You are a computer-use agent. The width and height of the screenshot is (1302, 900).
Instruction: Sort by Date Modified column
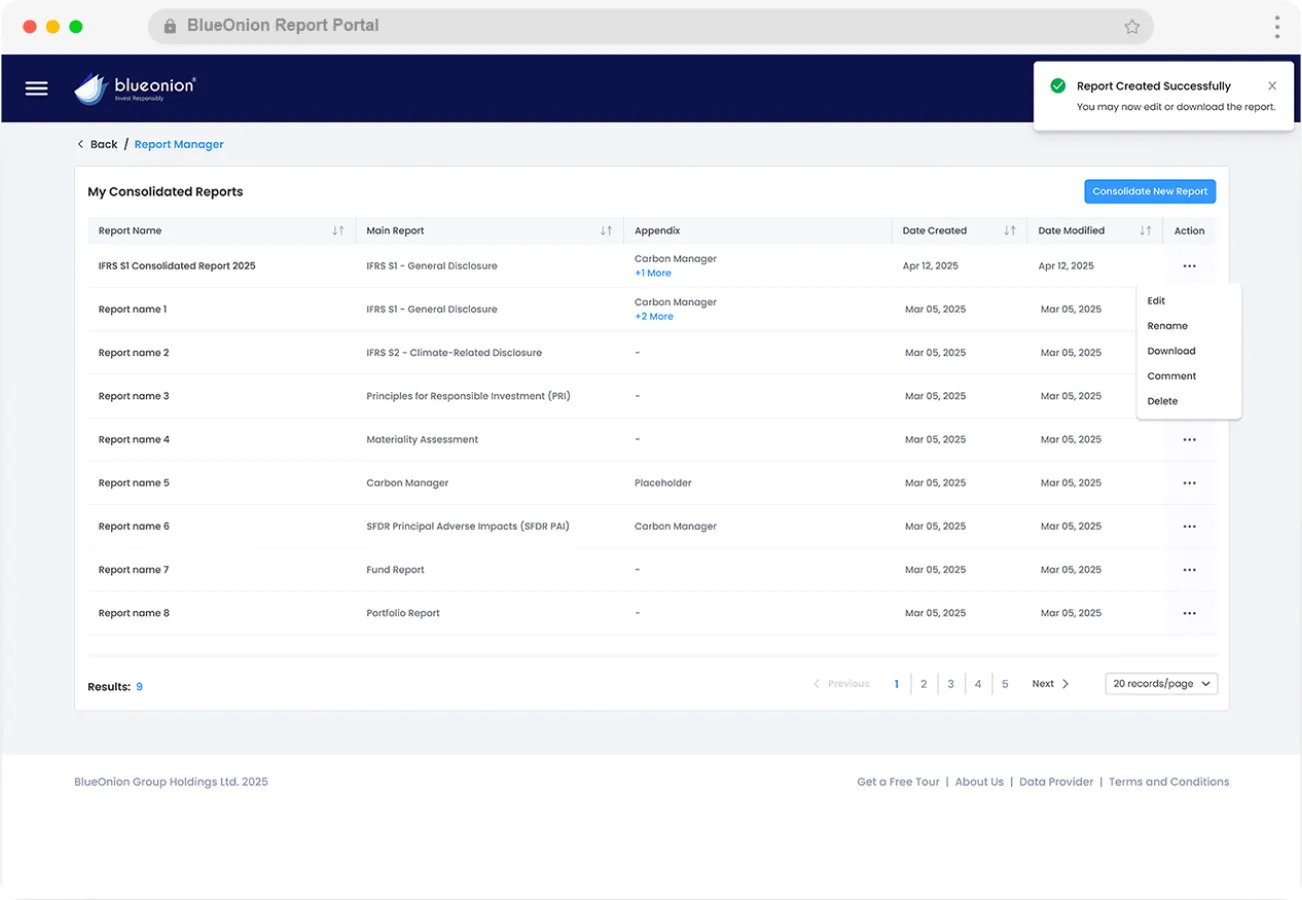1146,231
